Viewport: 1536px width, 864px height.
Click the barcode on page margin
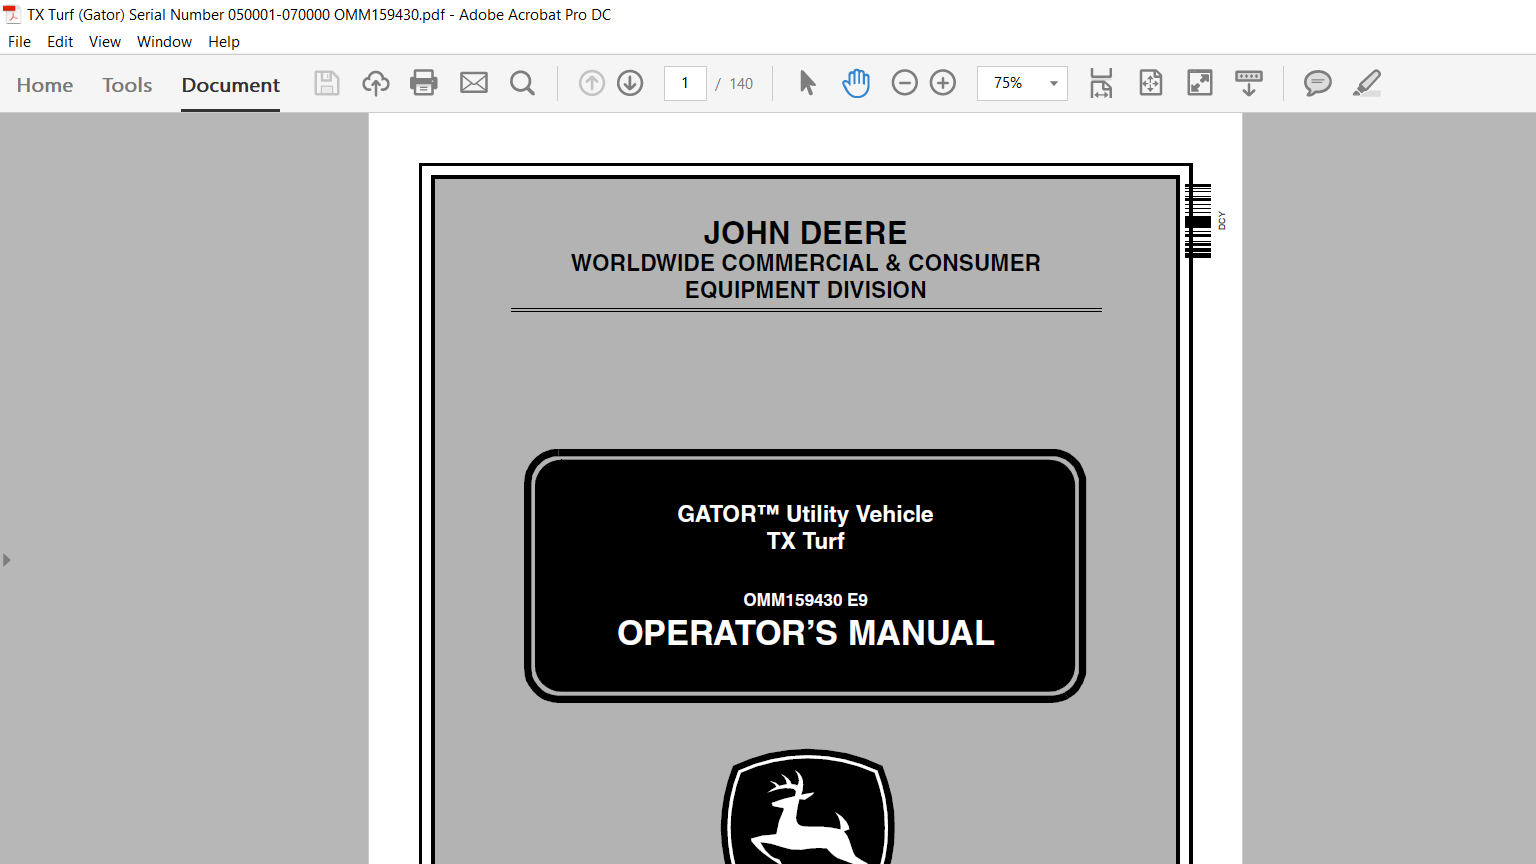[x=1198, y=221]
